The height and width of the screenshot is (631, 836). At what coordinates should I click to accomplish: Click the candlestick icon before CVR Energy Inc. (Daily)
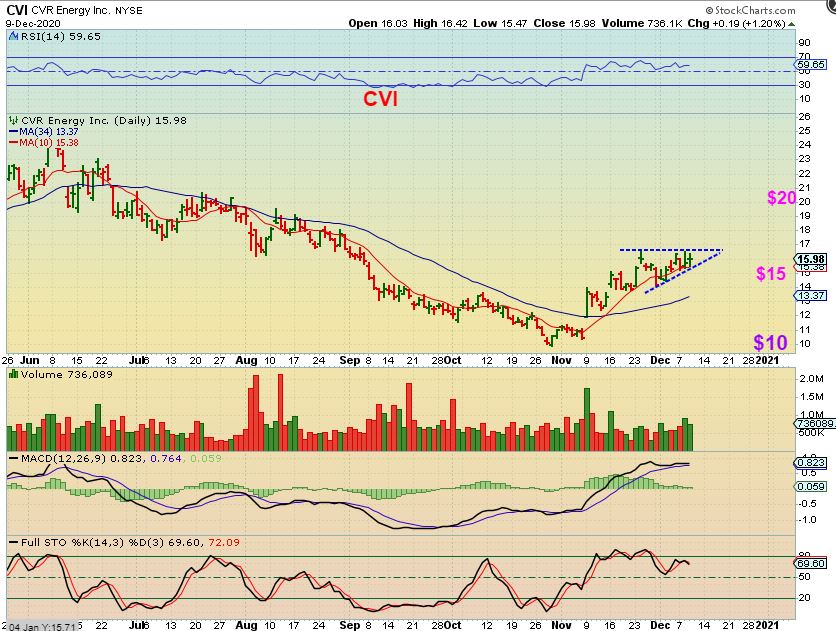[x=14, y=120]
